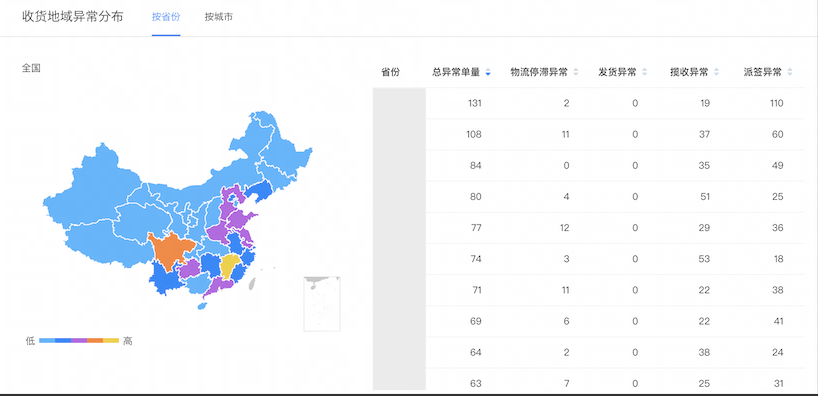The image size is (818, 396).
Task: Click the orange segment in legend bar
Action: point(95,341)
